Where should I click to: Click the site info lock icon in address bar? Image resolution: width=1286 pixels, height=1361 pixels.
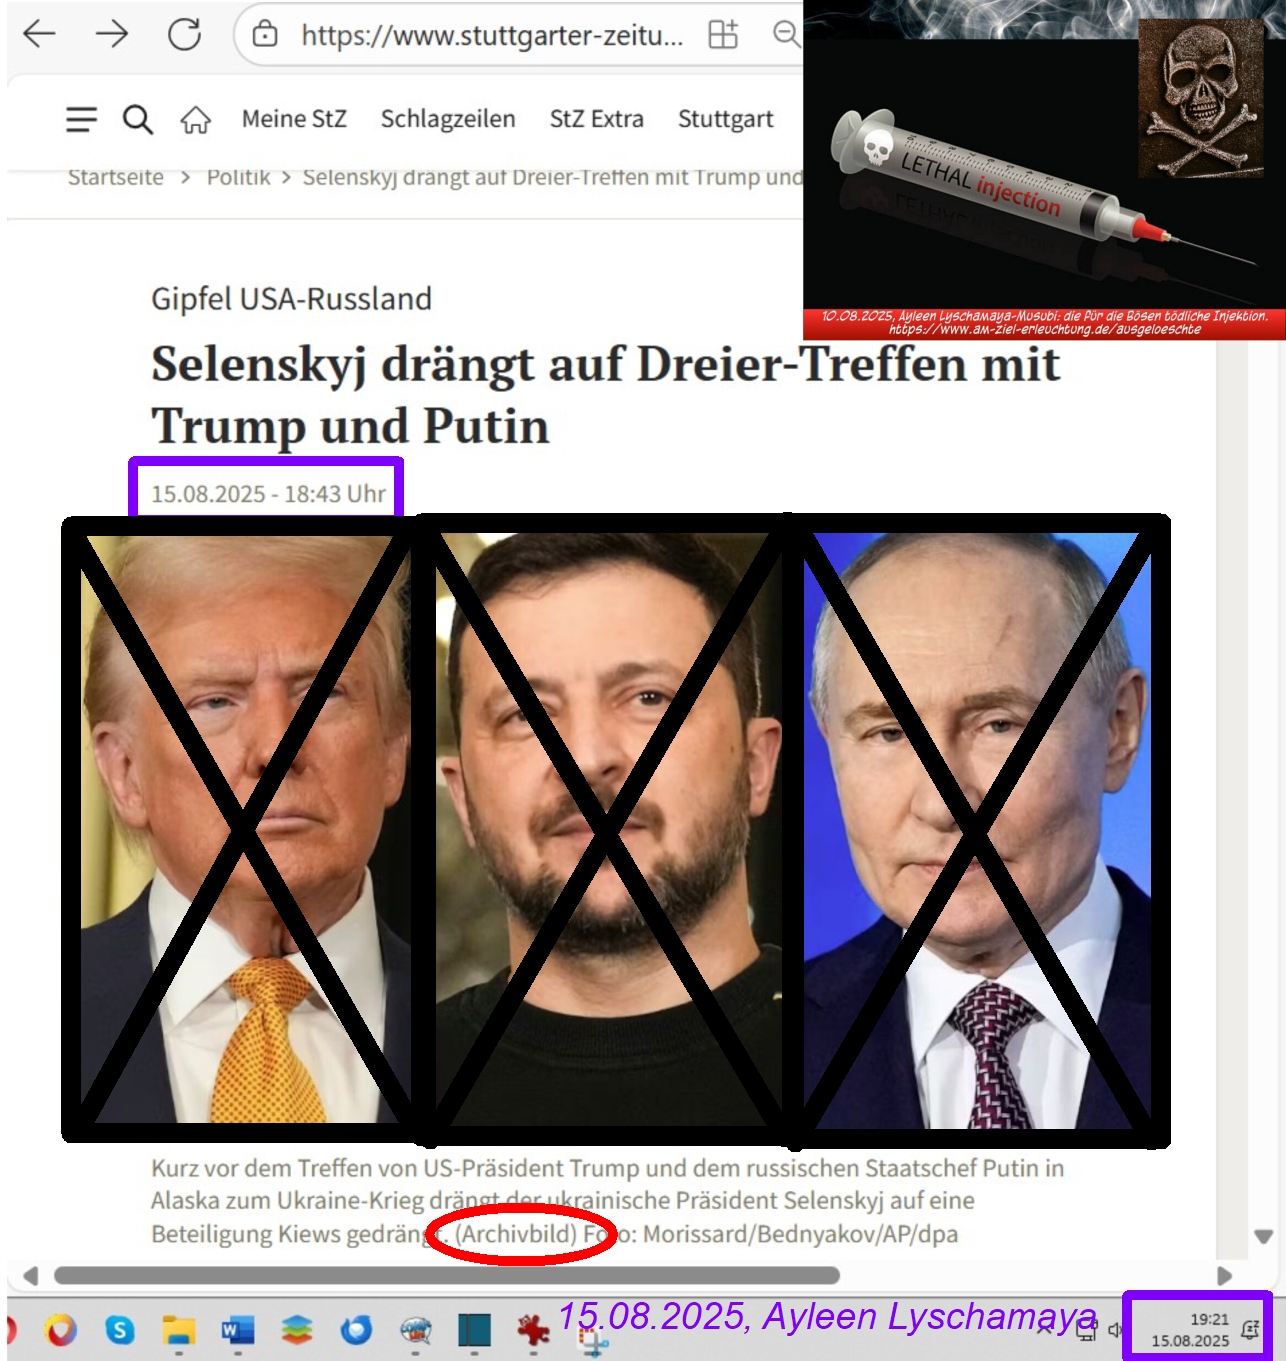[x=265, y=35]
